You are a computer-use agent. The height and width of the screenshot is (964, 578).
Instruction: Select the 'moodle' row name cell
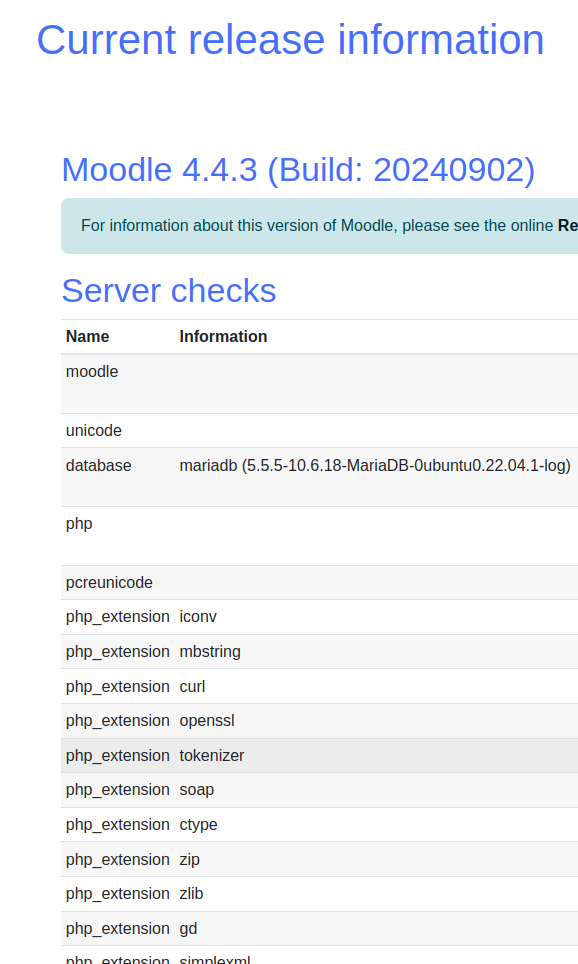click(92, 371)
